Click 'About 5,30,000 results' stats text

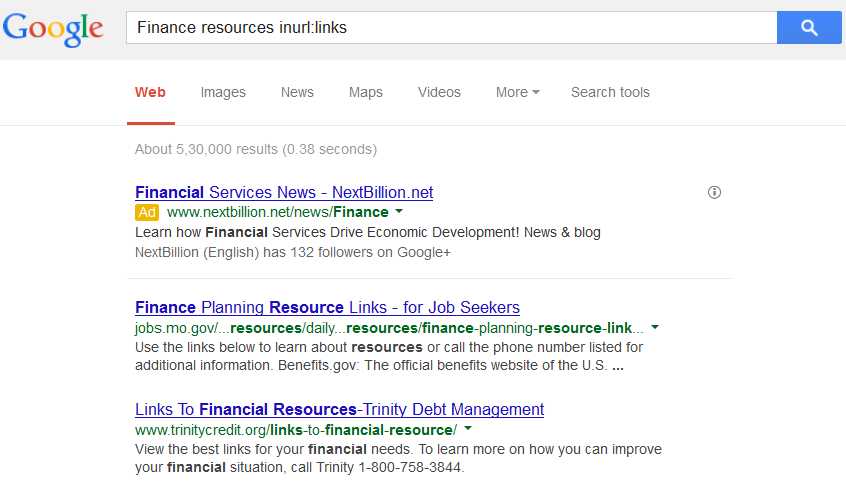coord(256,149)
